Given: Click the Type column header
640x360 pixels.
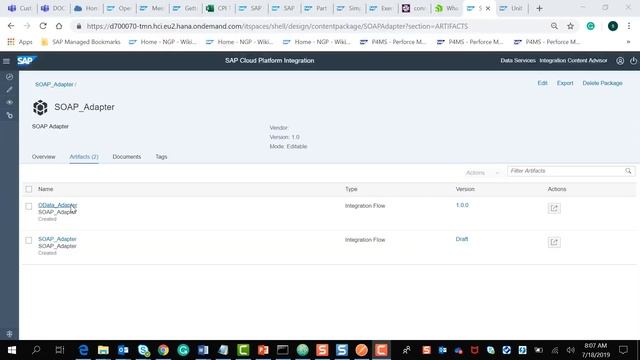Looking at the screenshot, I should tap(351, 189).
